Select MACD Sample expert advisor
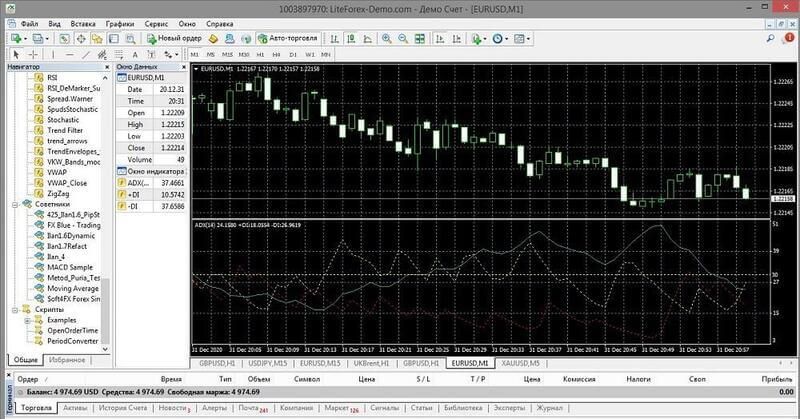Viewport: 800px width, 419px height. coord(70,267)
